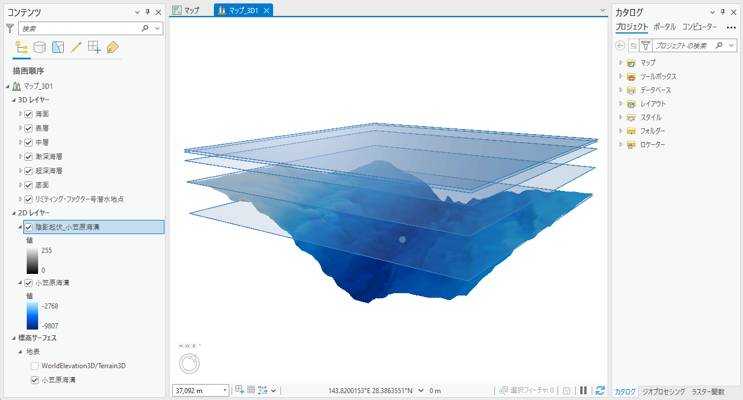
Task: Toggle the 陰影起伏_小笠原海溝 layer checkbox
Action: click(x=28, y=227)
